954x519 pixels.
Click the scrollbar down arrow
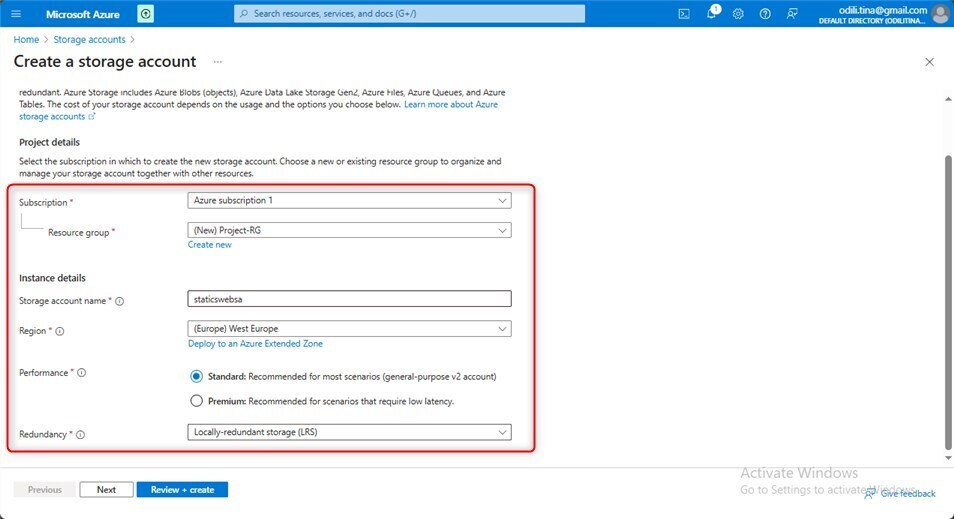click(x=948, y=458)
